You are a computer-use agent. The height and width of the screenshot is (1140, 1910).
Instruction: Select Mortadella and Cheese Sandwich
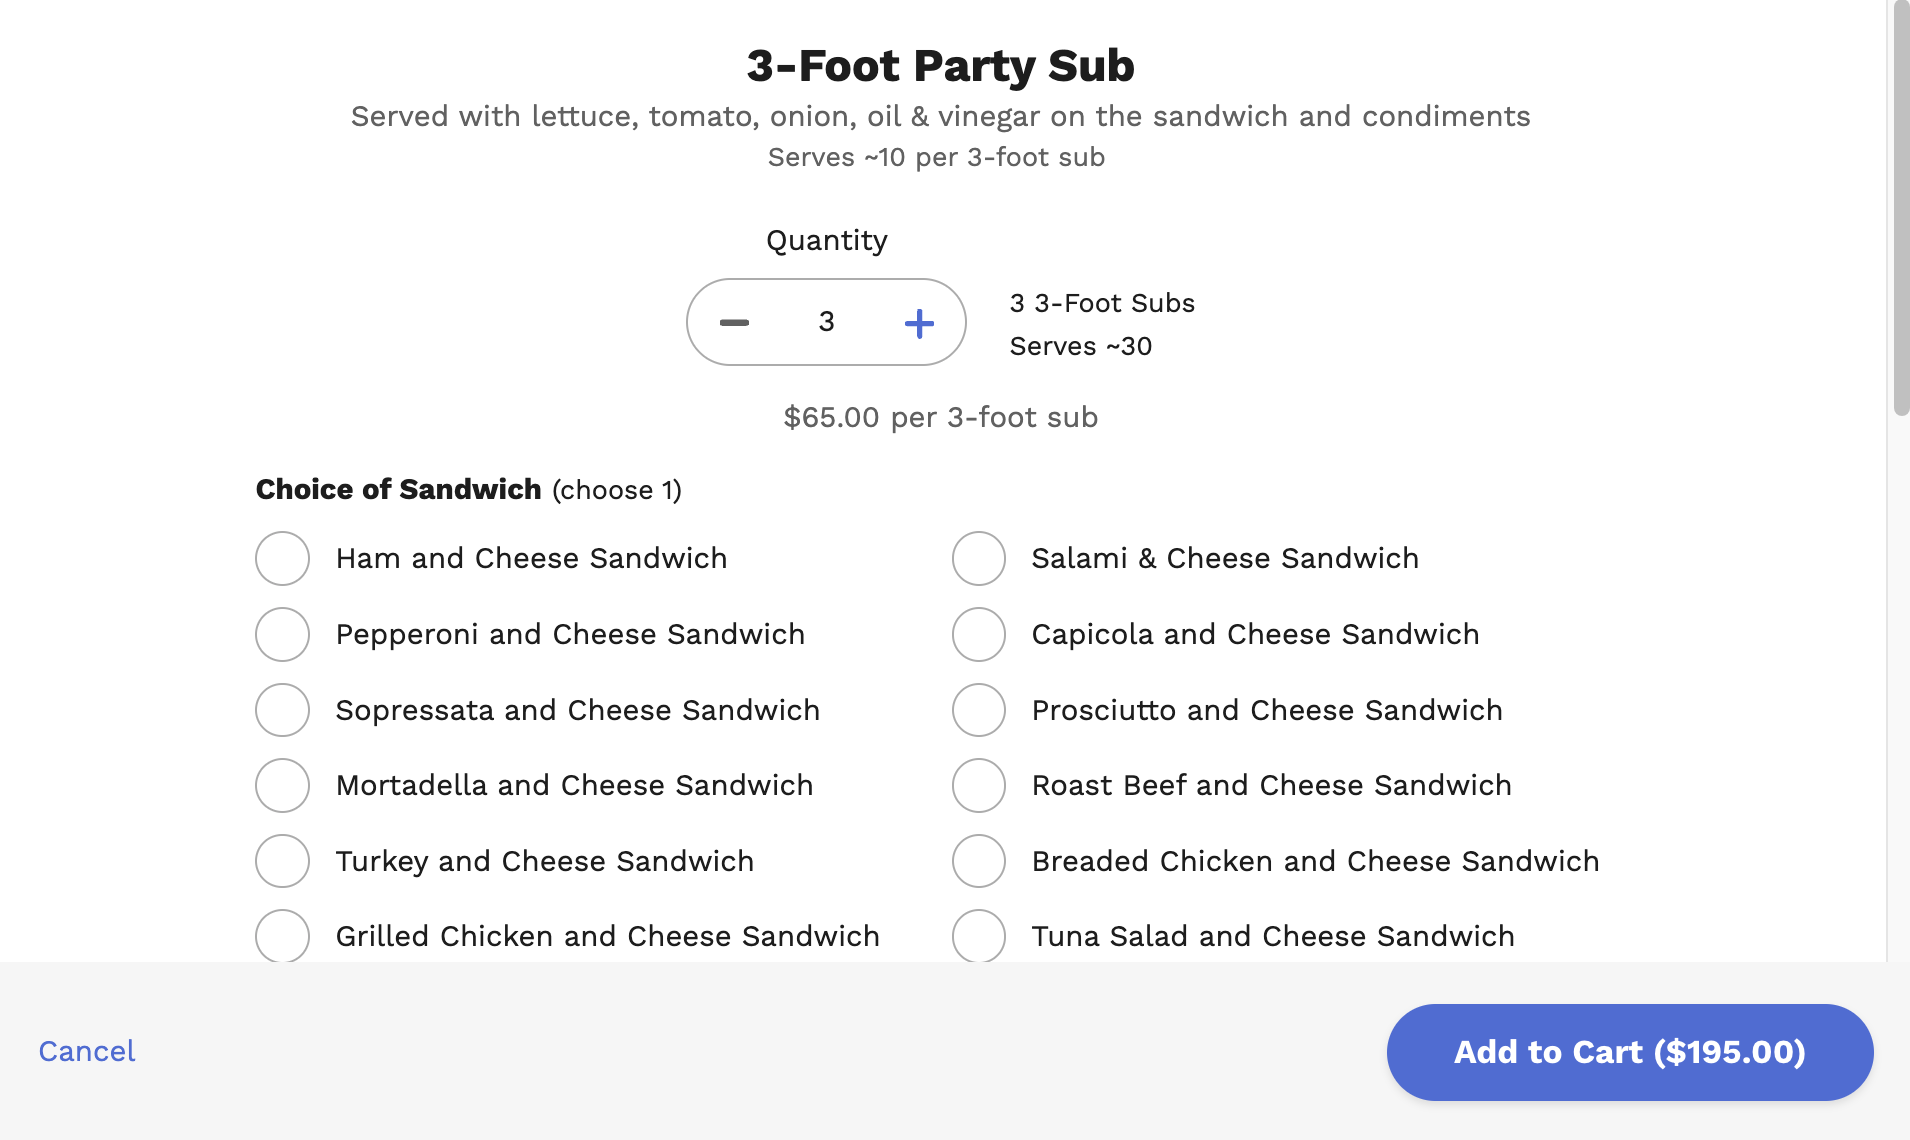pyautogui.click(x=282, y=786)
